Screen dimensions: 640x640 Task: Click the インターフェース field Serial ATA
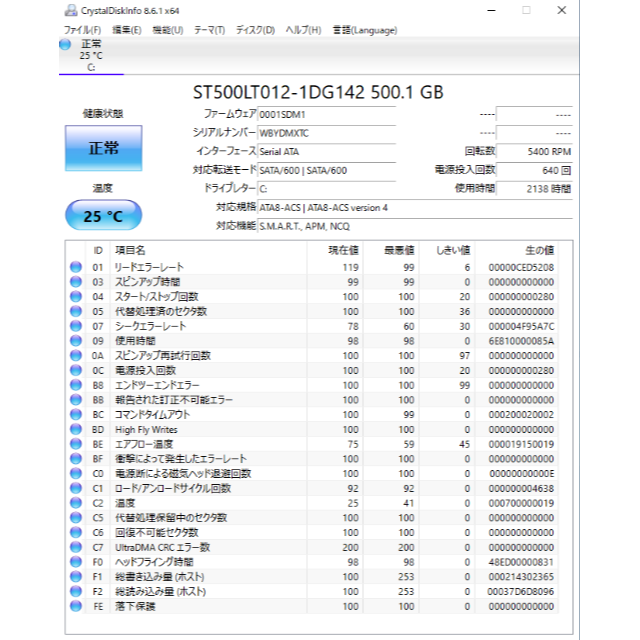point(327,151)
